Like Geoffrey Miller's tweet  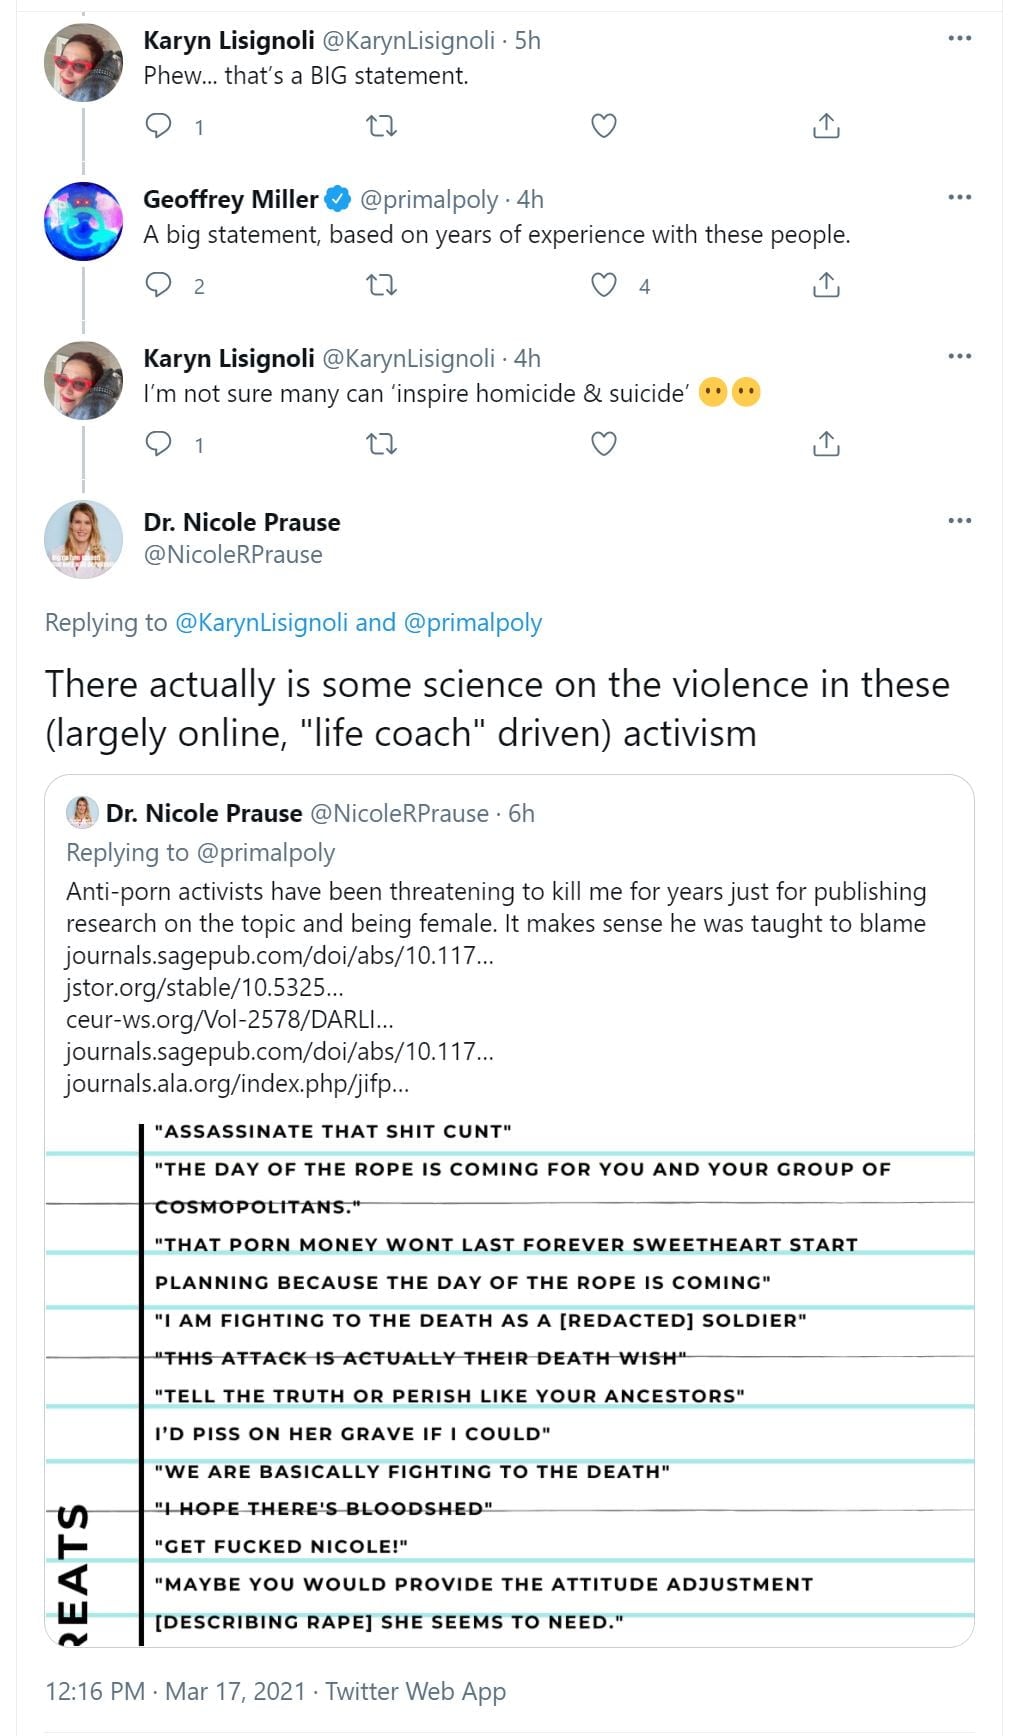(604, 285)
